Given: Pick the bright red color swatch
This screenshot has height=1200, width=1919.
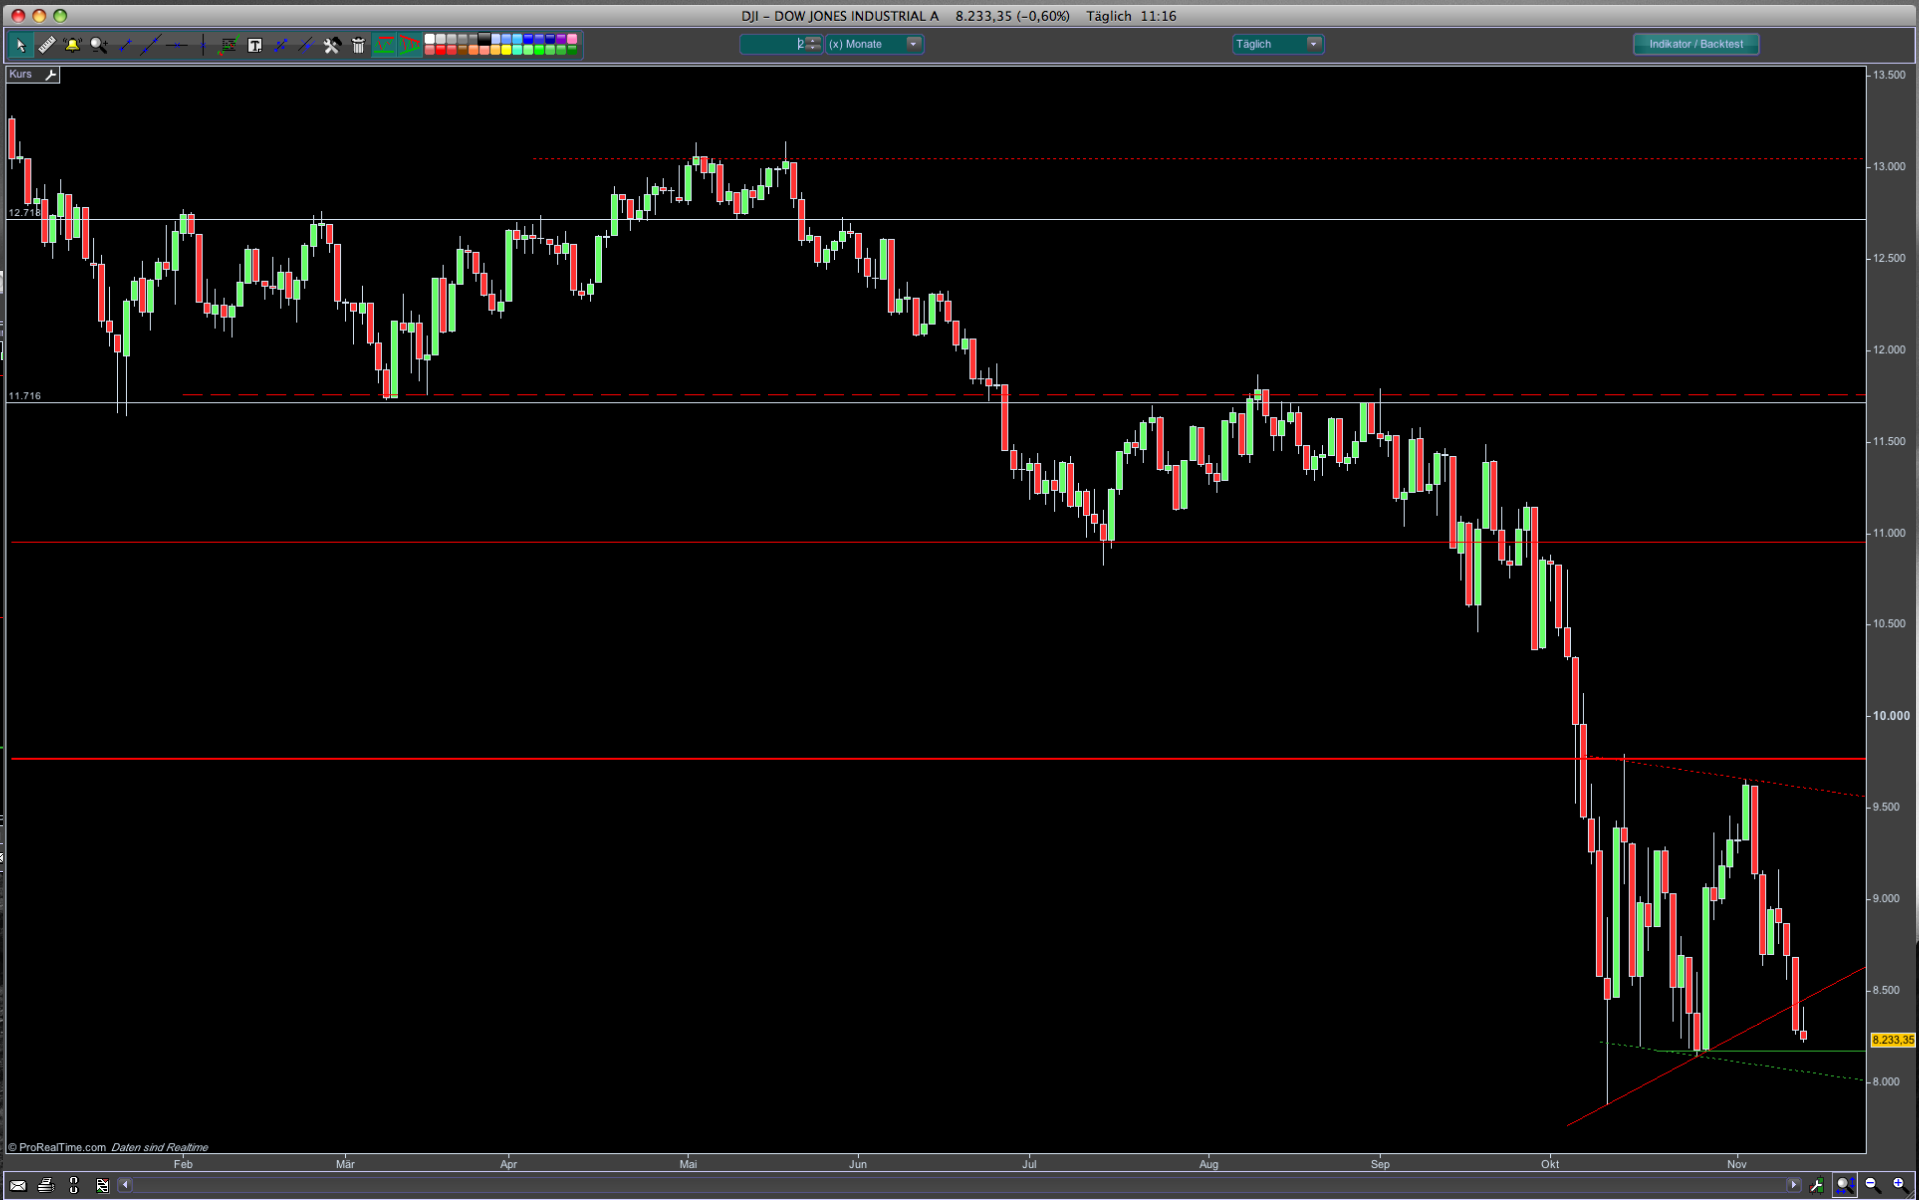Looking at the screenshot, I should [441, 50].
